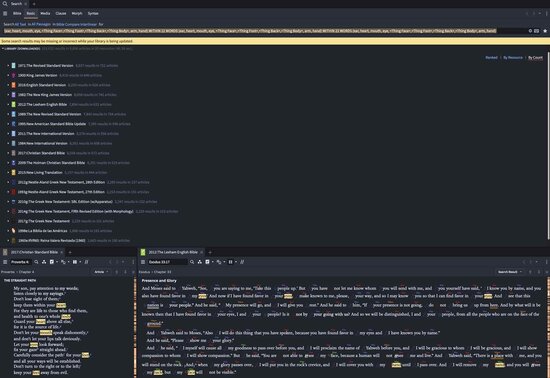Viewport: 550px width, 378px height.
Task: Click the 1984 New International Version row
Action: click(60, 143)
